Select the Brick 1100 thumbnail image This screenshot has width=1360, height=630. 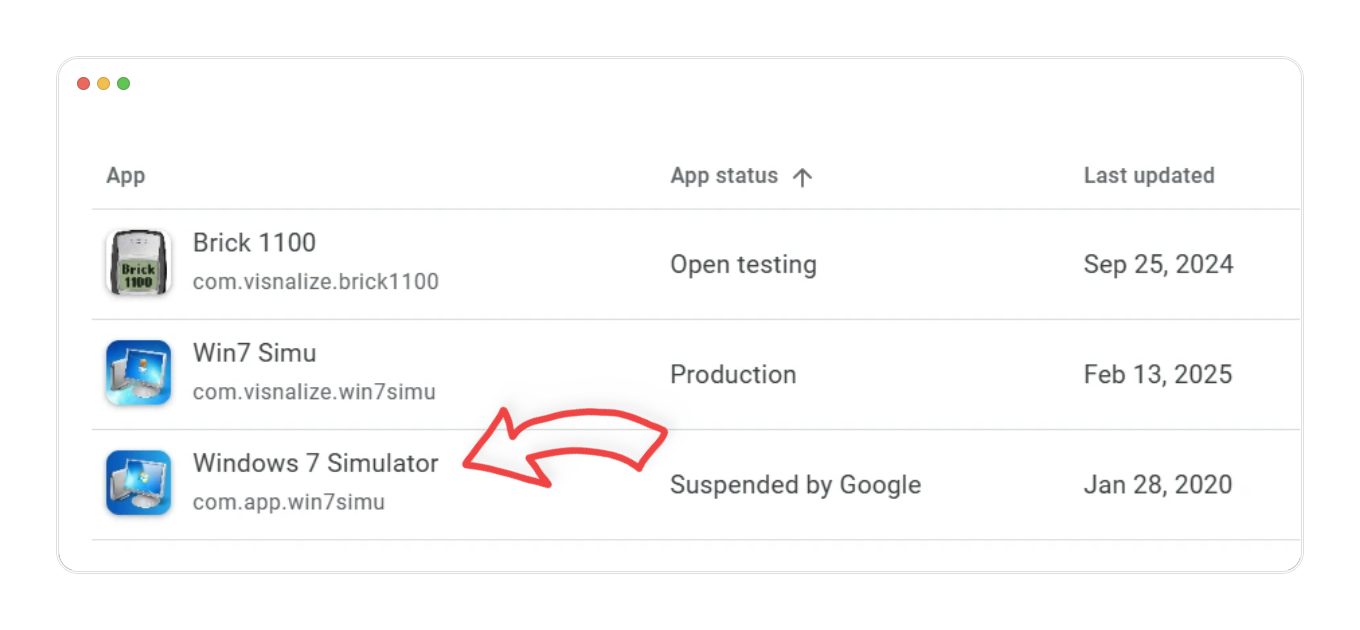pos(138,262)
